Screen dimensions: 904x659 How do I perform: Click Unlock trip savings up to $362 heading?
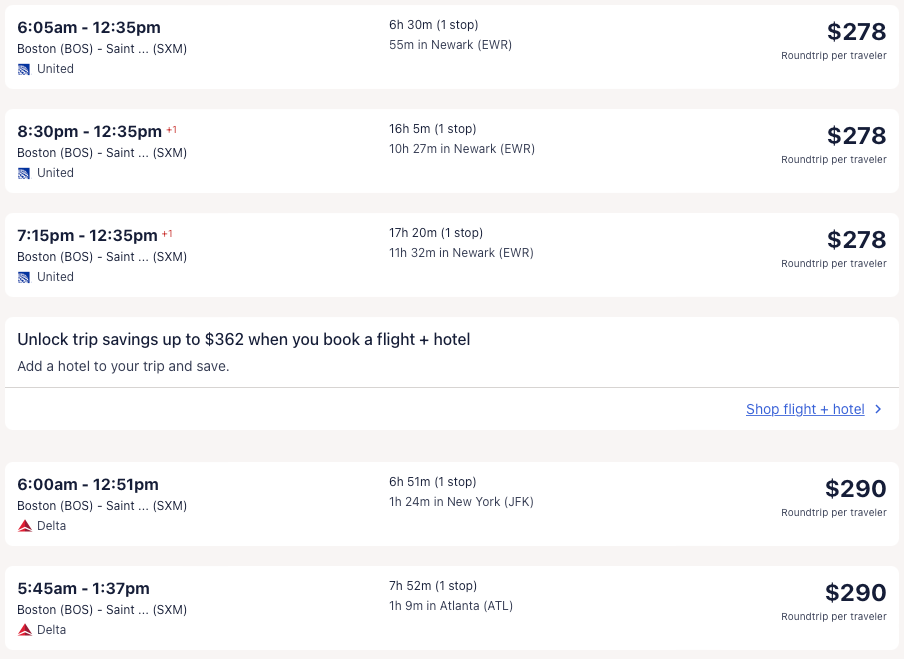[243, 340]
